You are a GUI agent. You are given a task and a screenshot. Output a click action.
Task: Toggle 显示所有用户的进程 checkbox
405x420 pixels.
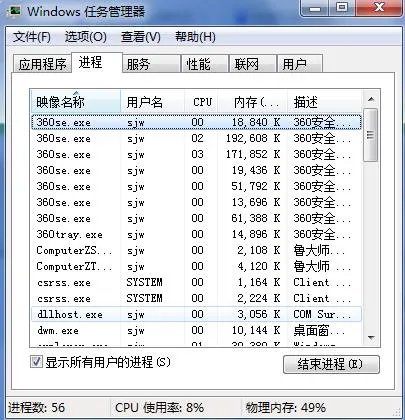click(x=36, y=362)
